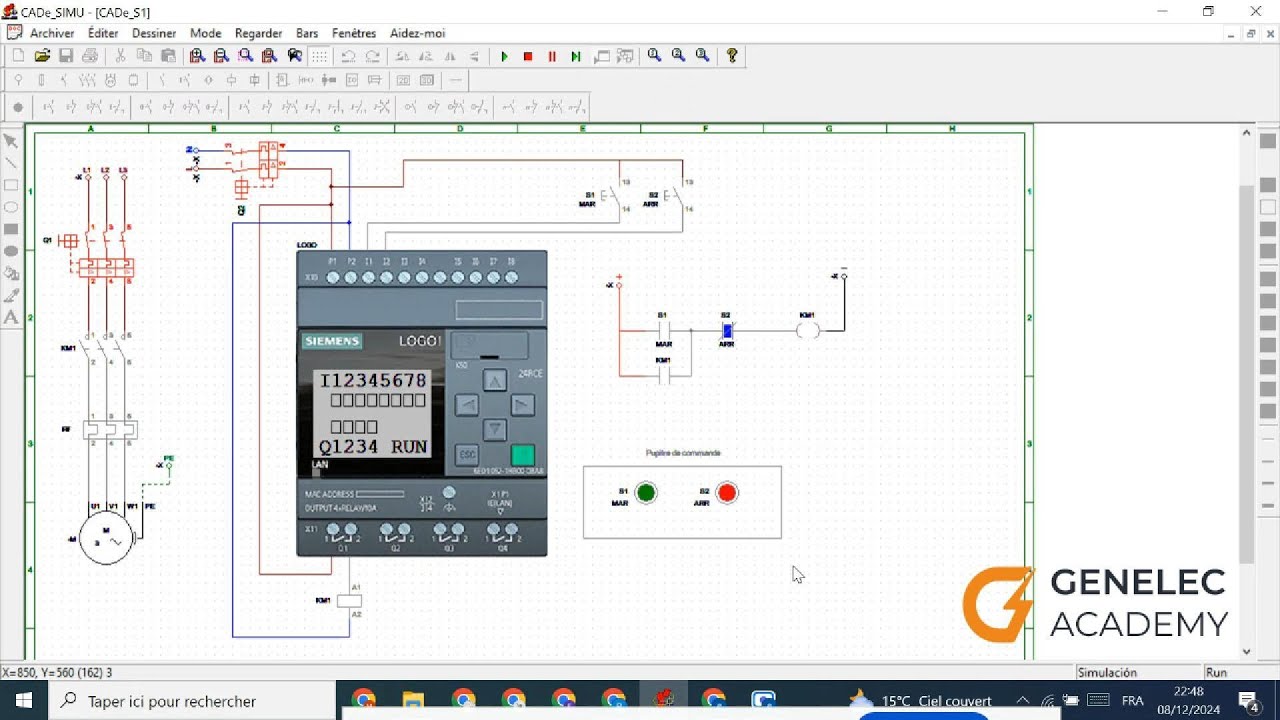Image resolution: width=1280 pixels, height=720 pixels.
Task: Open a file with the folder icon
Action: (42, 56)
